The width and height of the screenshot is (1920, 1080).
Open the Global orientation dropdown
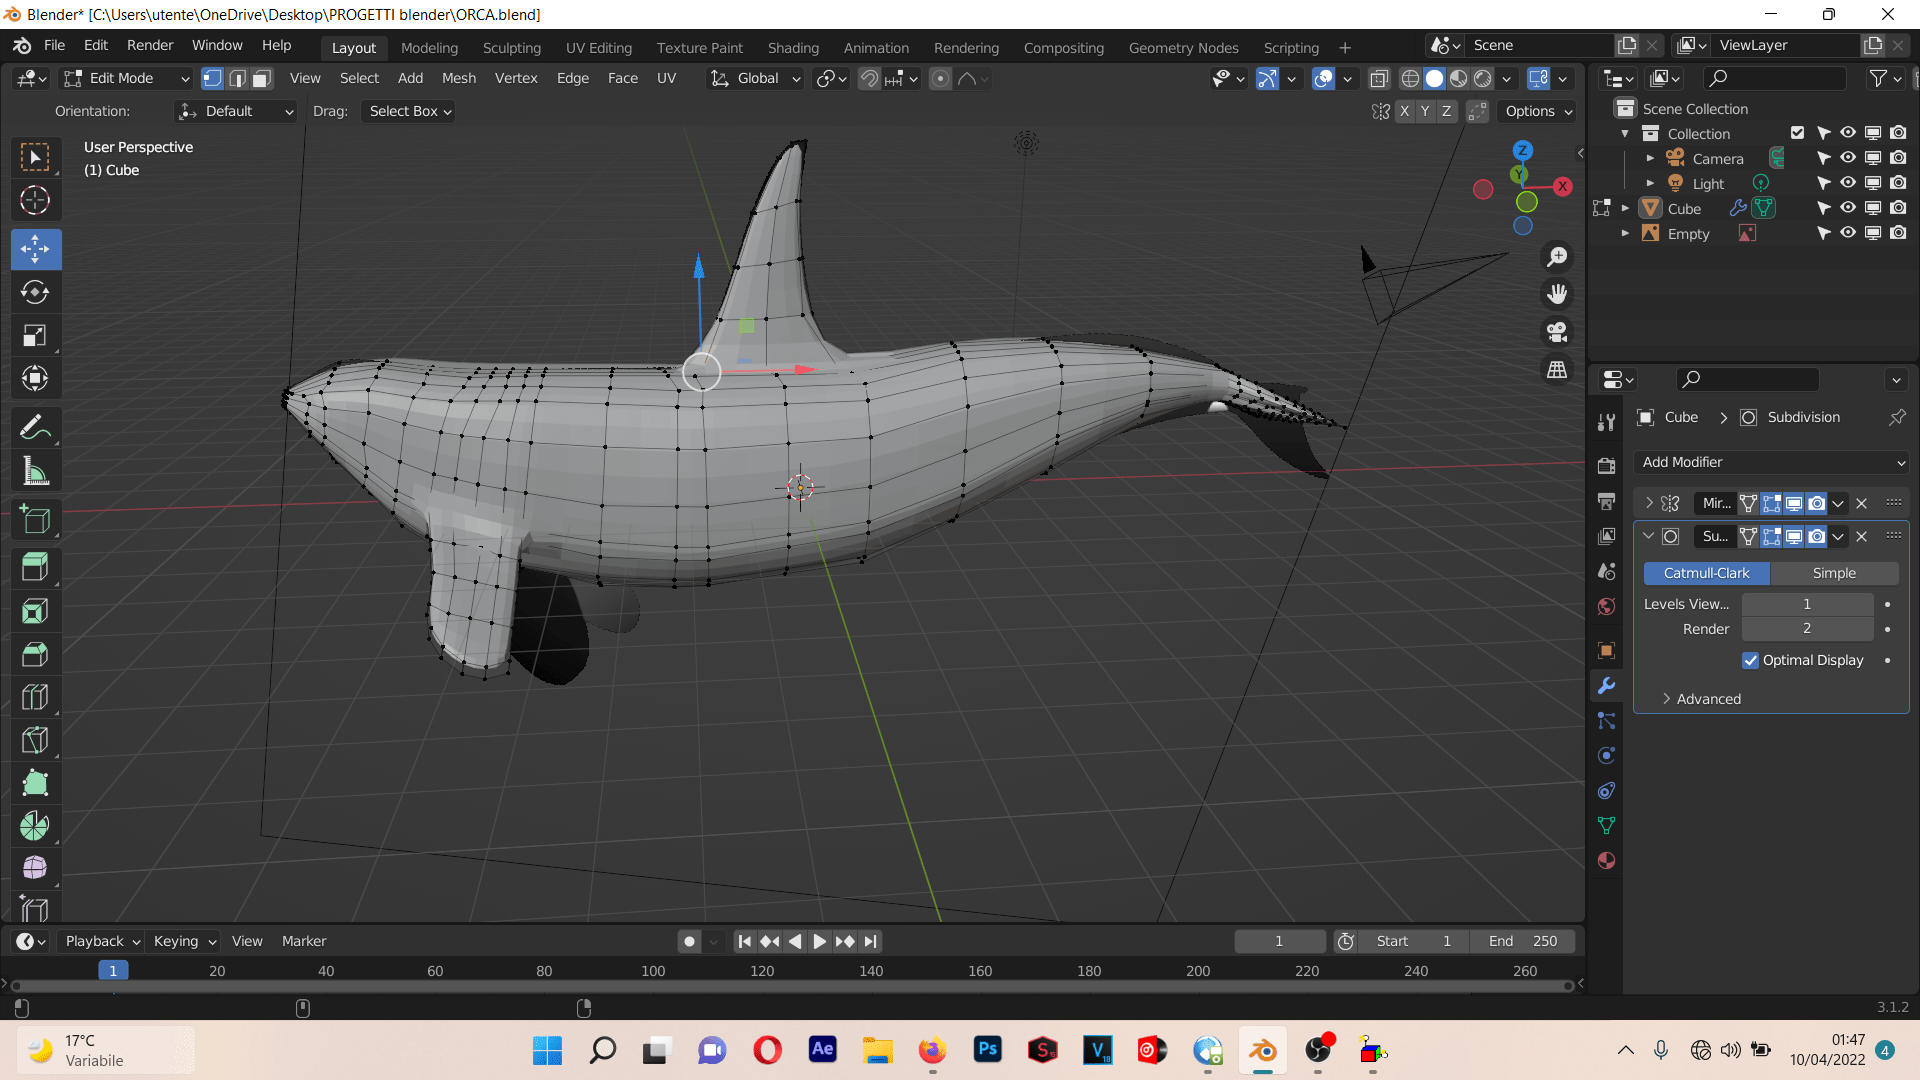point(755,78)
